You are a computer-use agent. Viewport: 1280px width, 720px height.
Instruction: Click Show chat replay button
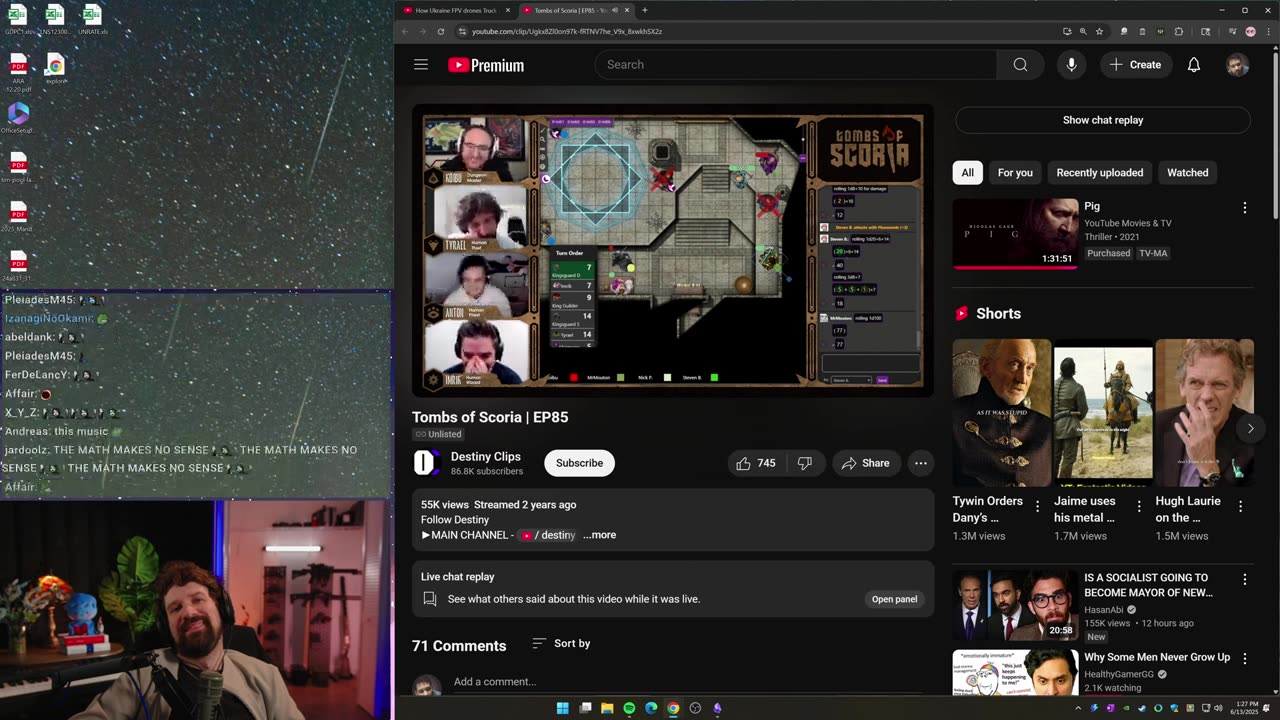pyautogui.click(x=1103, y=120)
